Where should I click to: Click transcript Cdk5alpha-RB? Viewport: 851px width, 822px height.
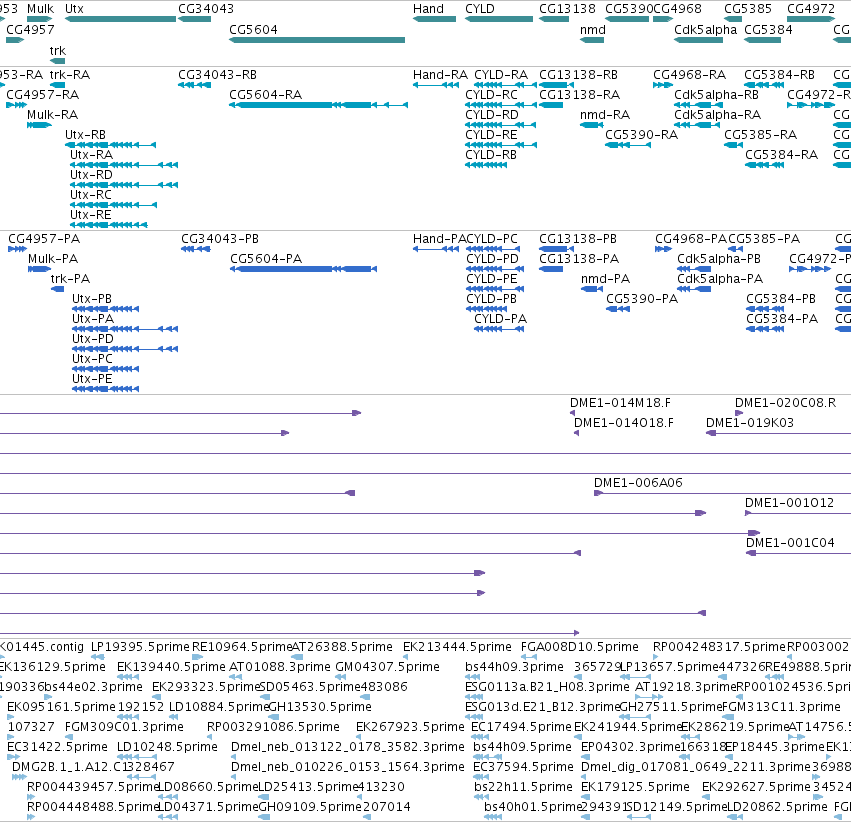697,105
